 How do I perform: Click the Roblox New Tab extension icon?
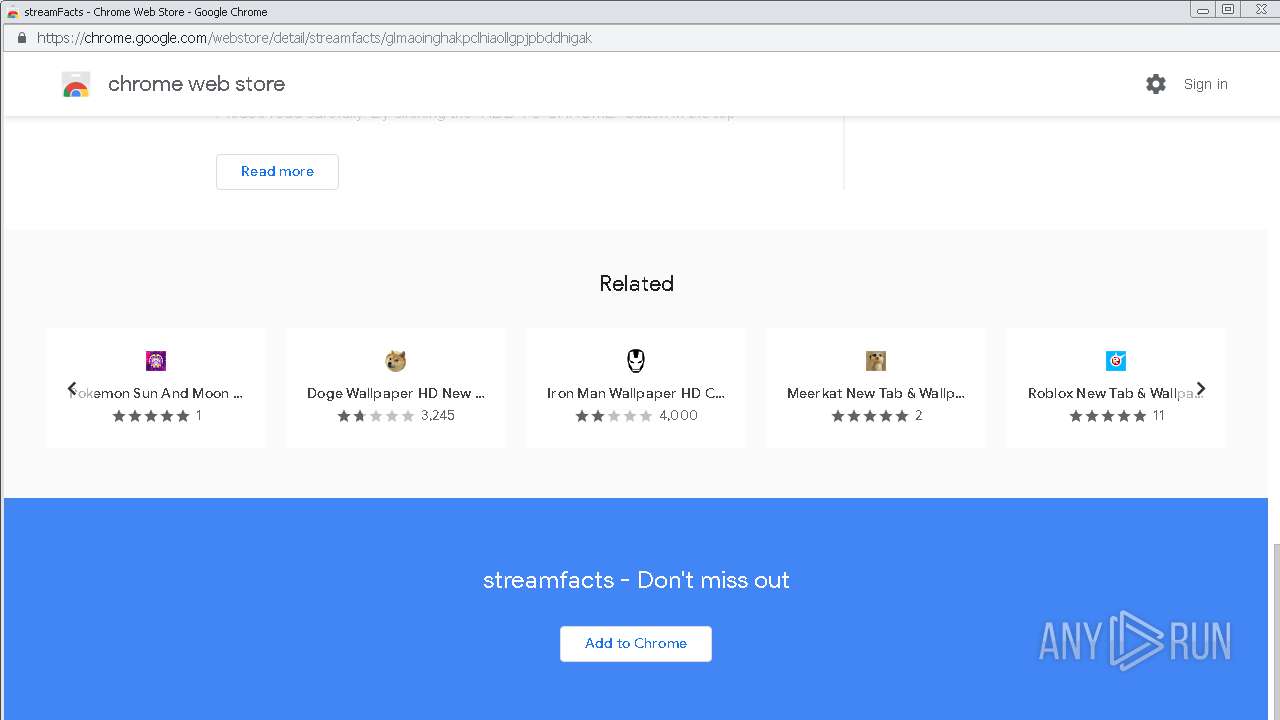tap(1116, 361)
